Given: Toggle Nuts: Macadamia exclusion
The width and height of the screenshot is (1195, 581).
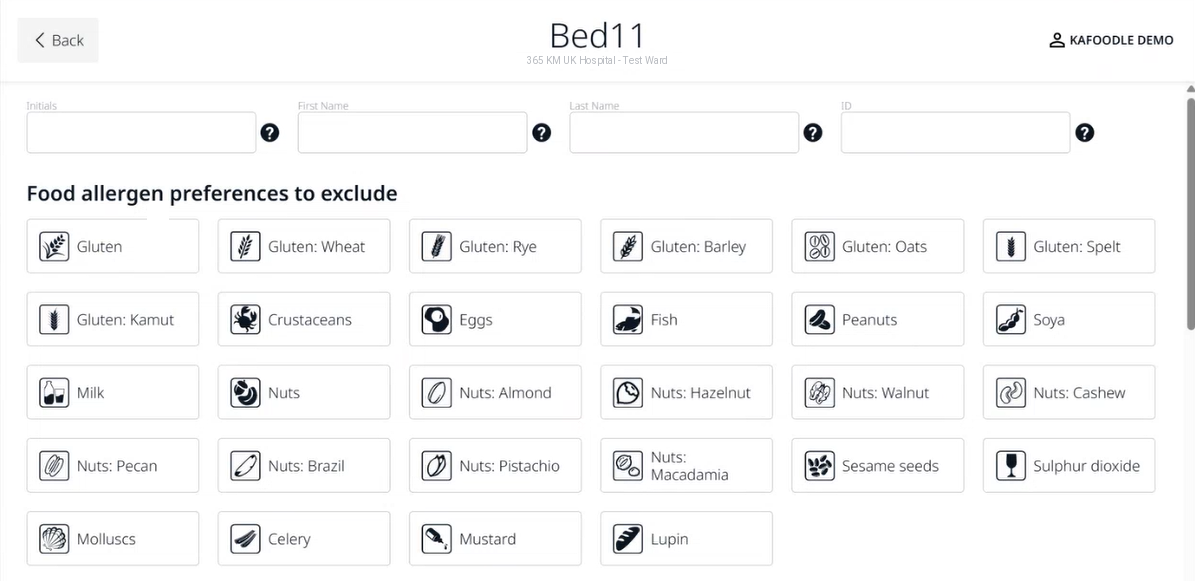Looking at the screenshot, I should pos(687,466).
